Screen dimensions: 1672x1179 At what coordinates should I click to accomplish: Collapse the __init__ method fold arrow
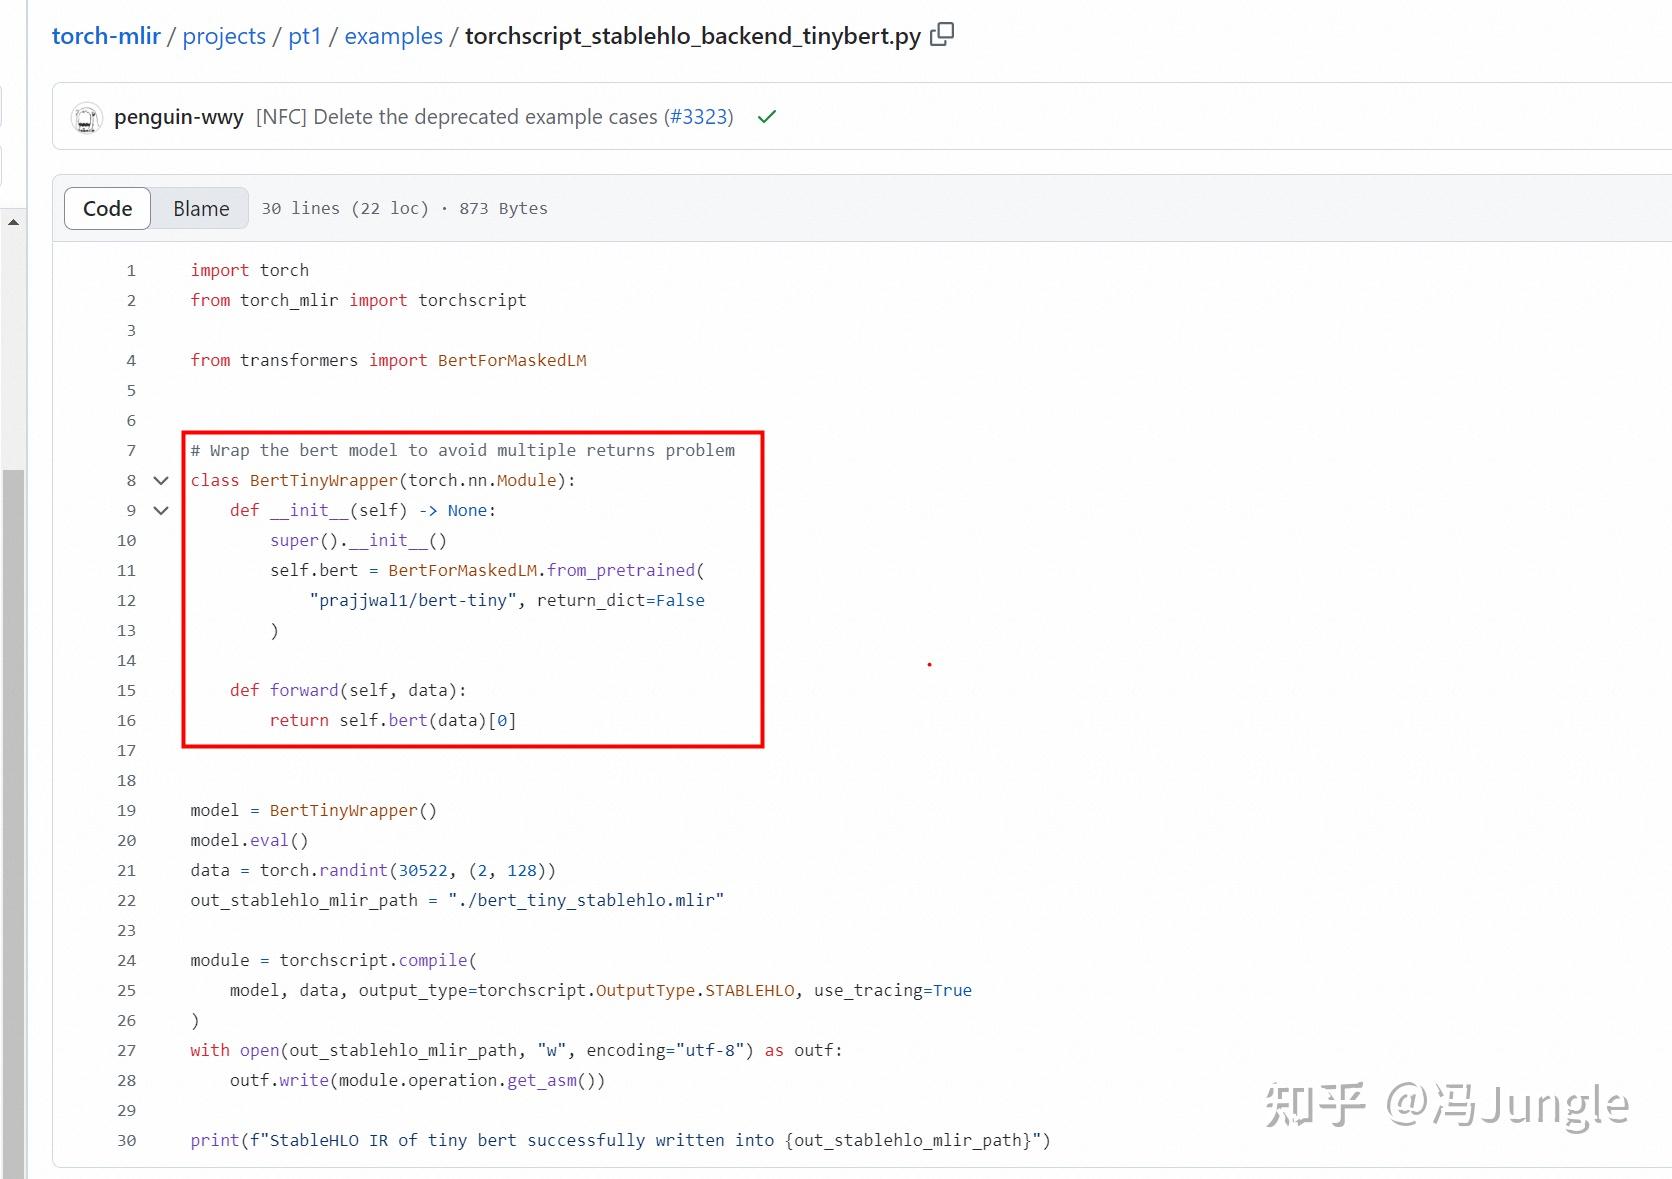tap(161, 511)
